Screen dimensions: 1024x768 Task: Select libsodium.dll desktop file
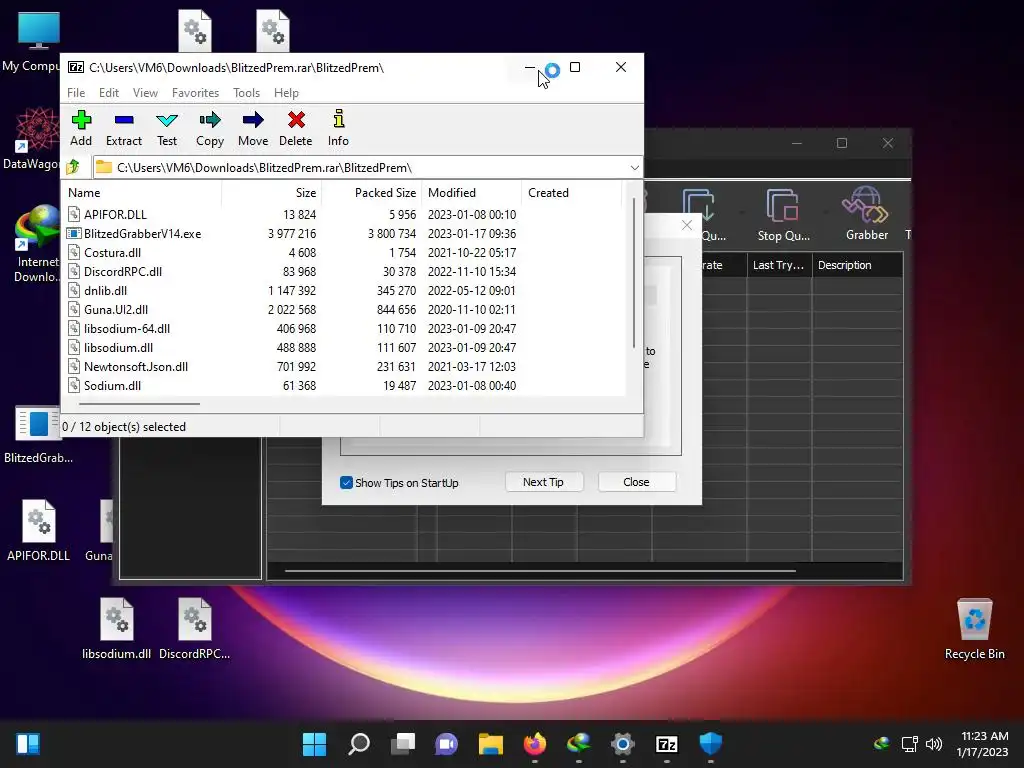(x=116, y=628)
